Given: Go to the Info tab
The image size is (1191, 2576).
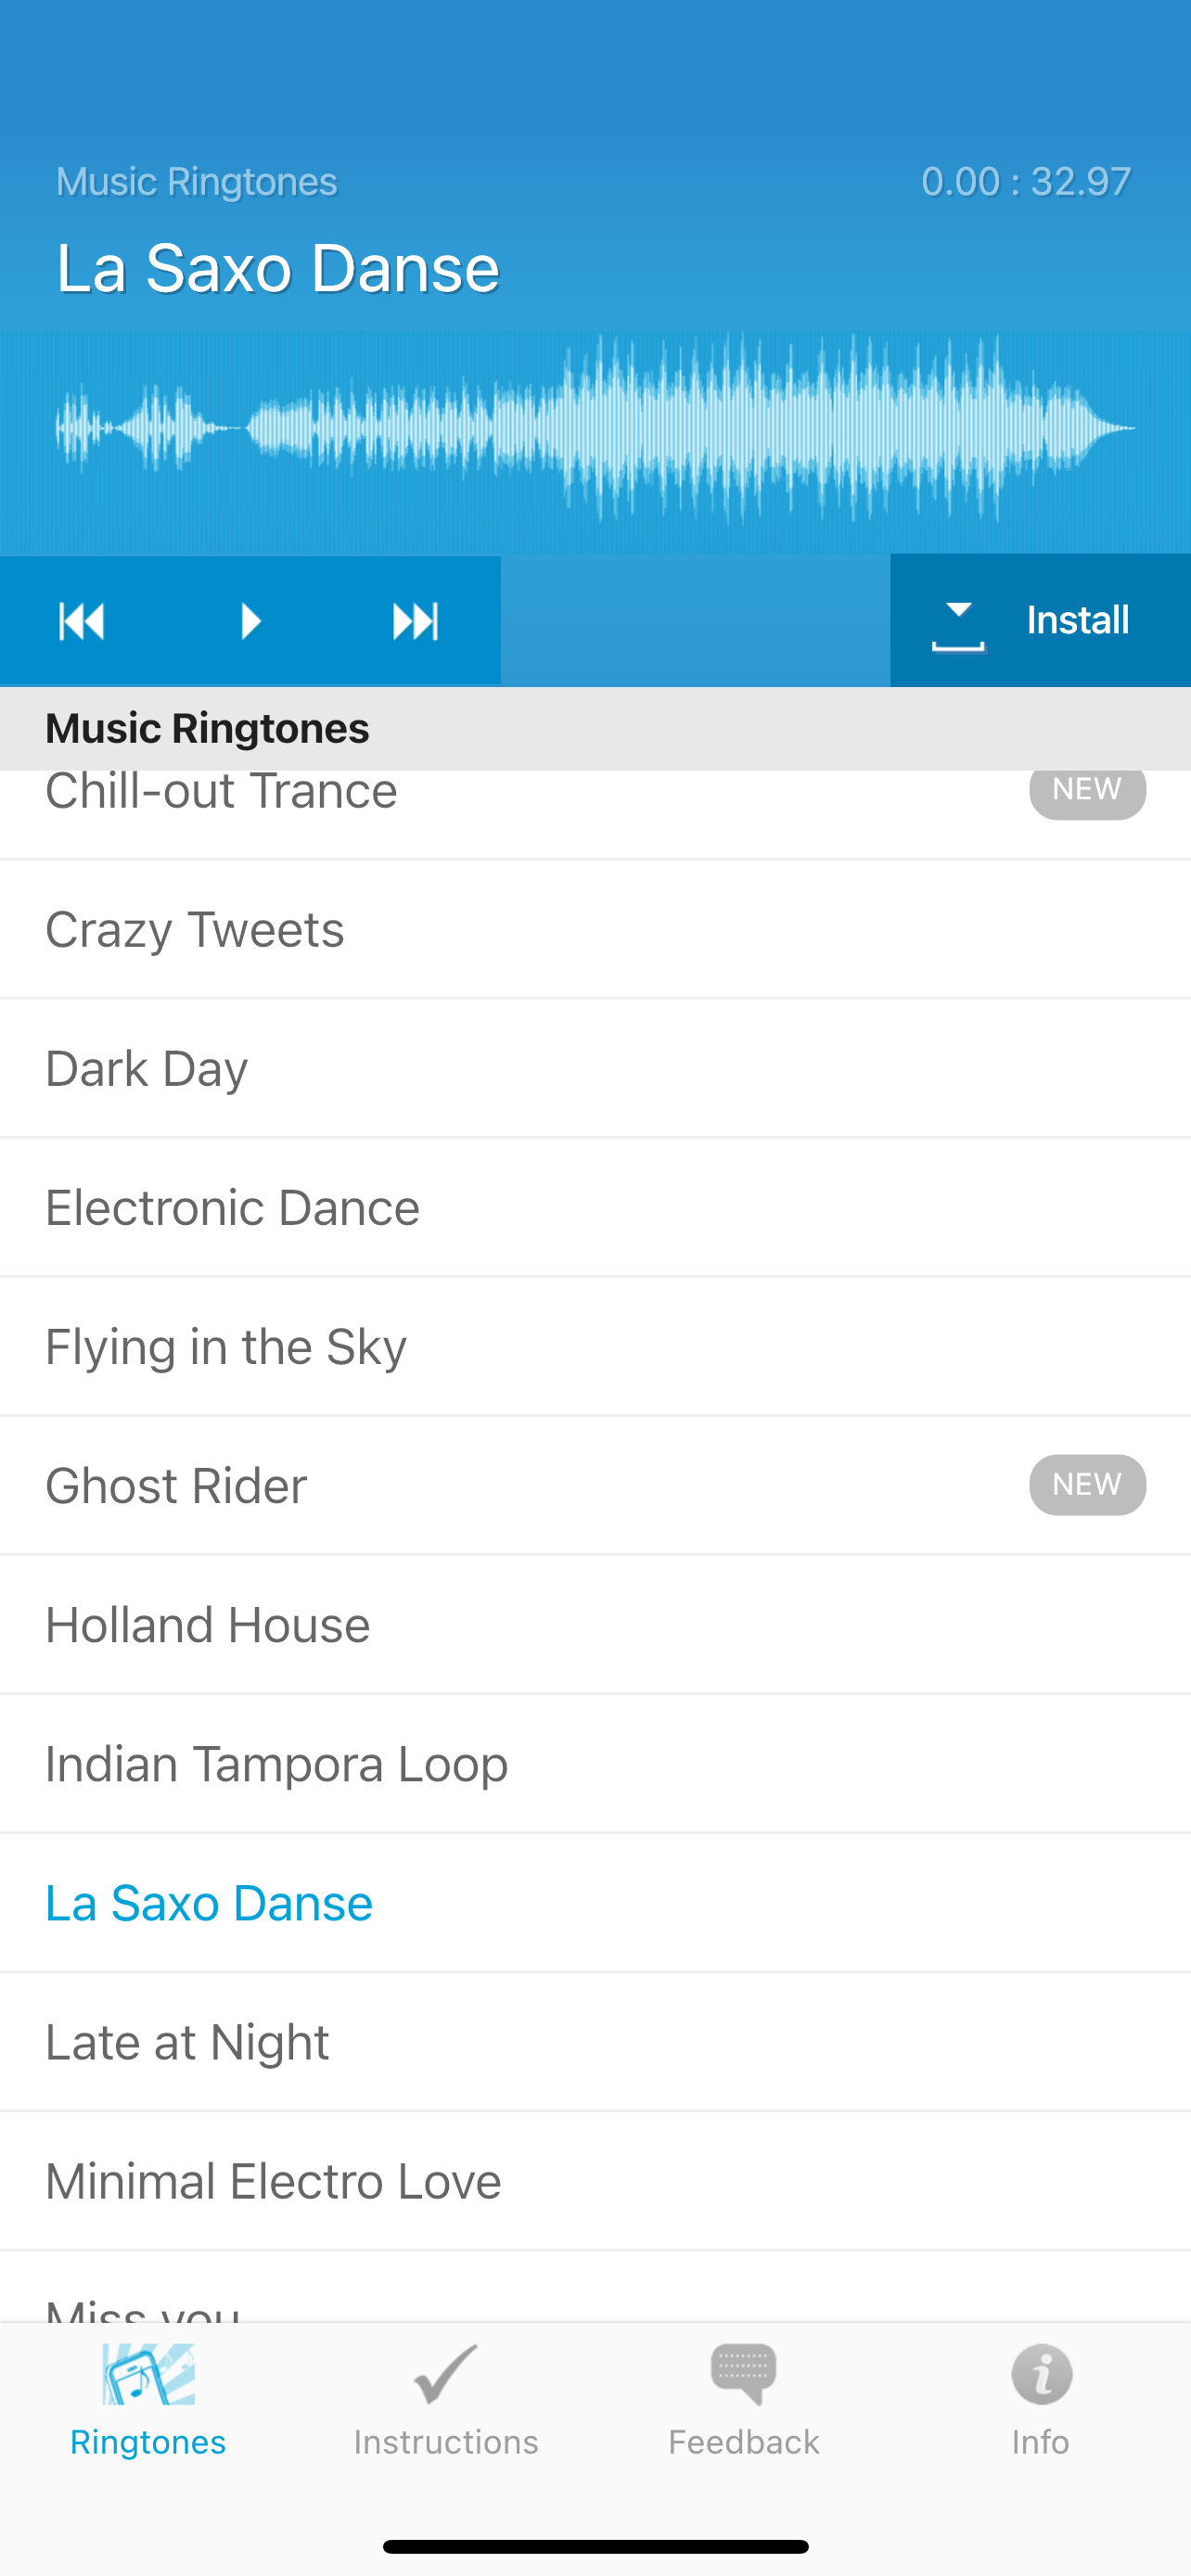Looking at the screenshot, I should click(1040, 2400).
